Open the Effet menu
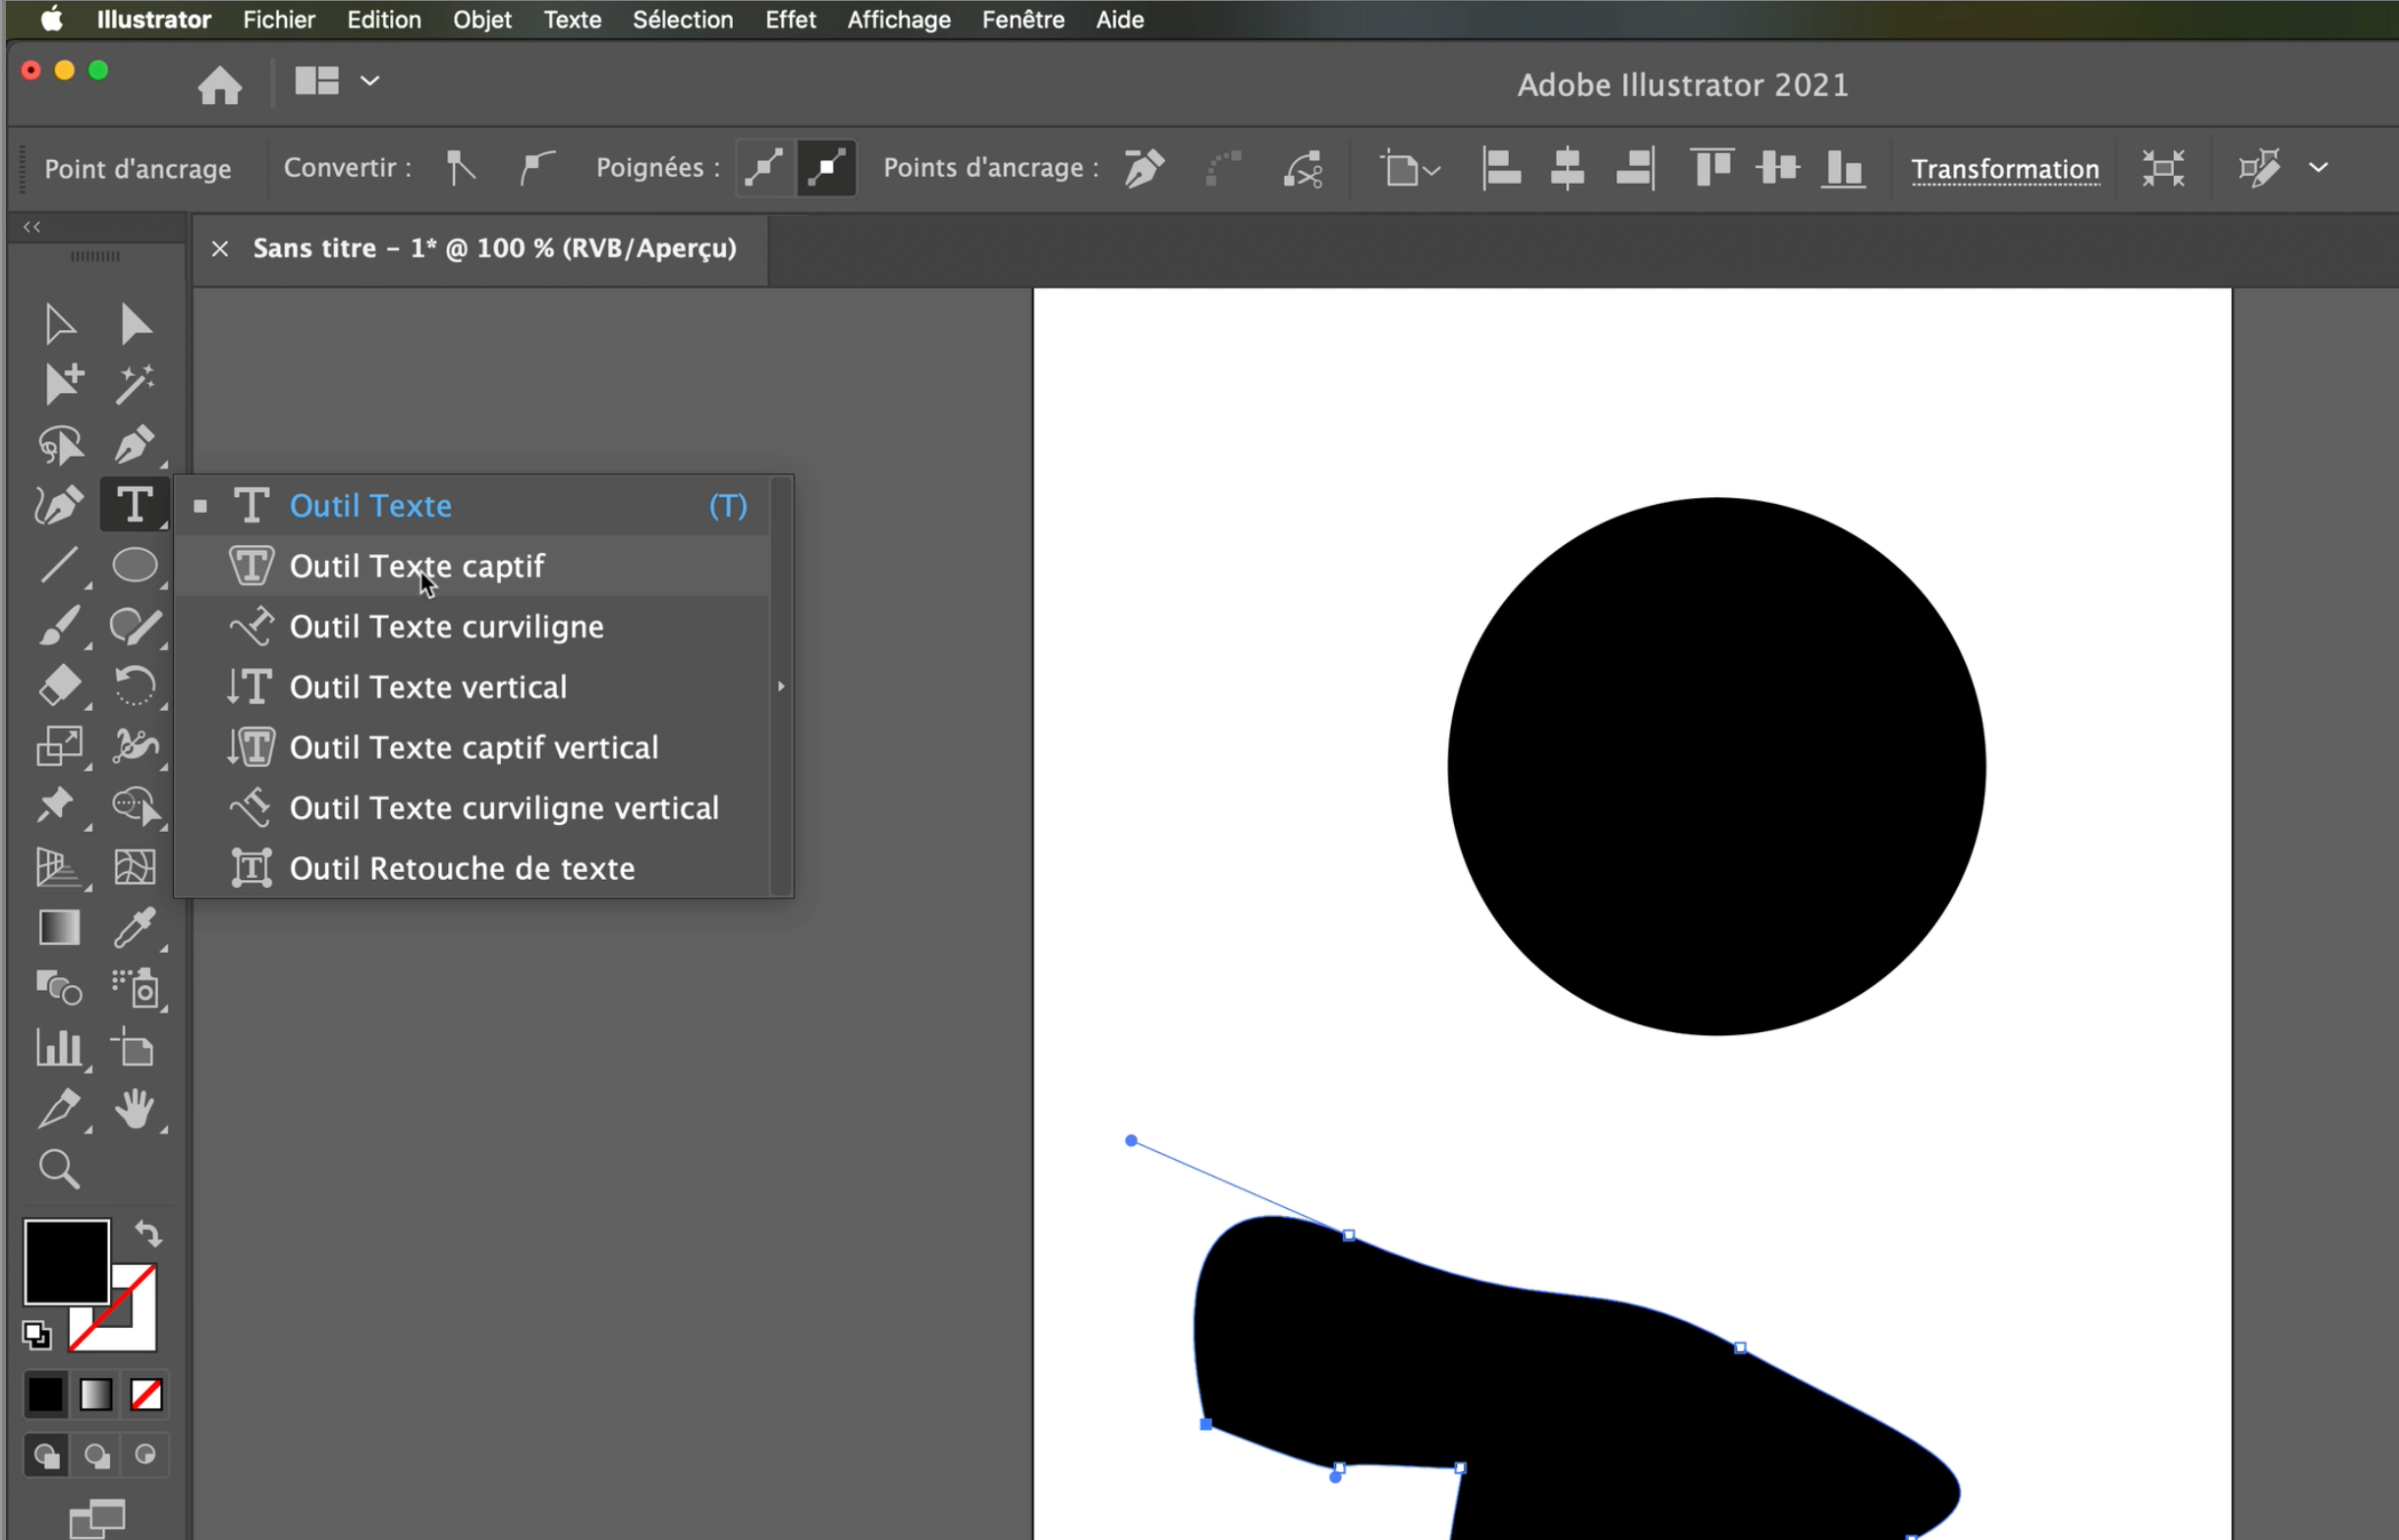This screenshot has width=2399, height=1540. pos(790,20)
